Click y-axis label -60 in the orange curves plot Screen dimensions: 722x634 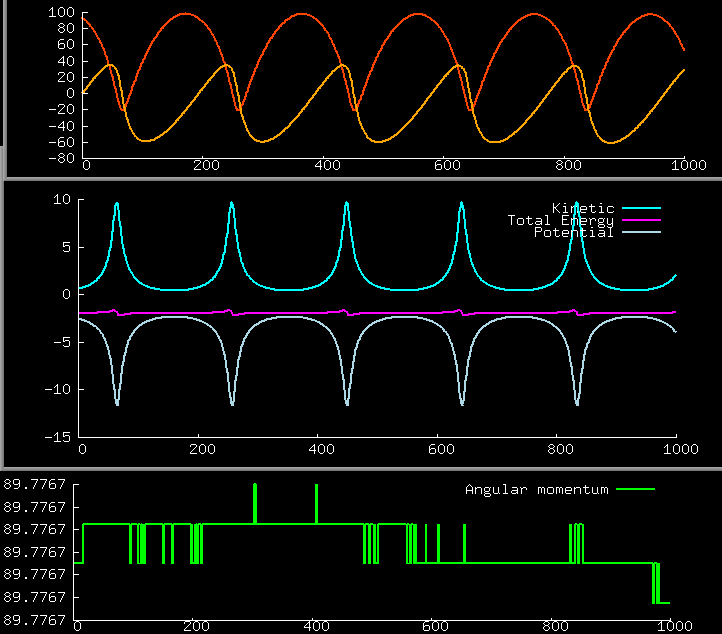[61, 142]
